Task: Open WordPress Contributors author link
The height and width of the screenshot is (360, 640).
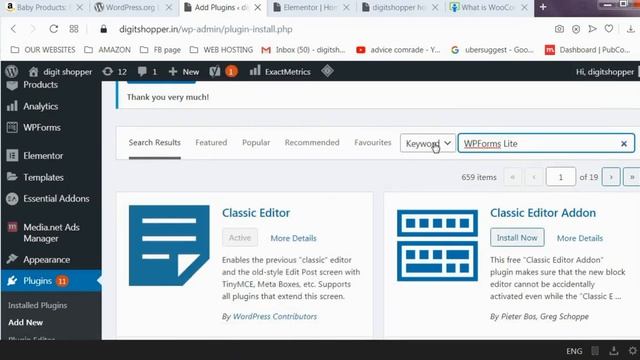Action: point(275,316)
